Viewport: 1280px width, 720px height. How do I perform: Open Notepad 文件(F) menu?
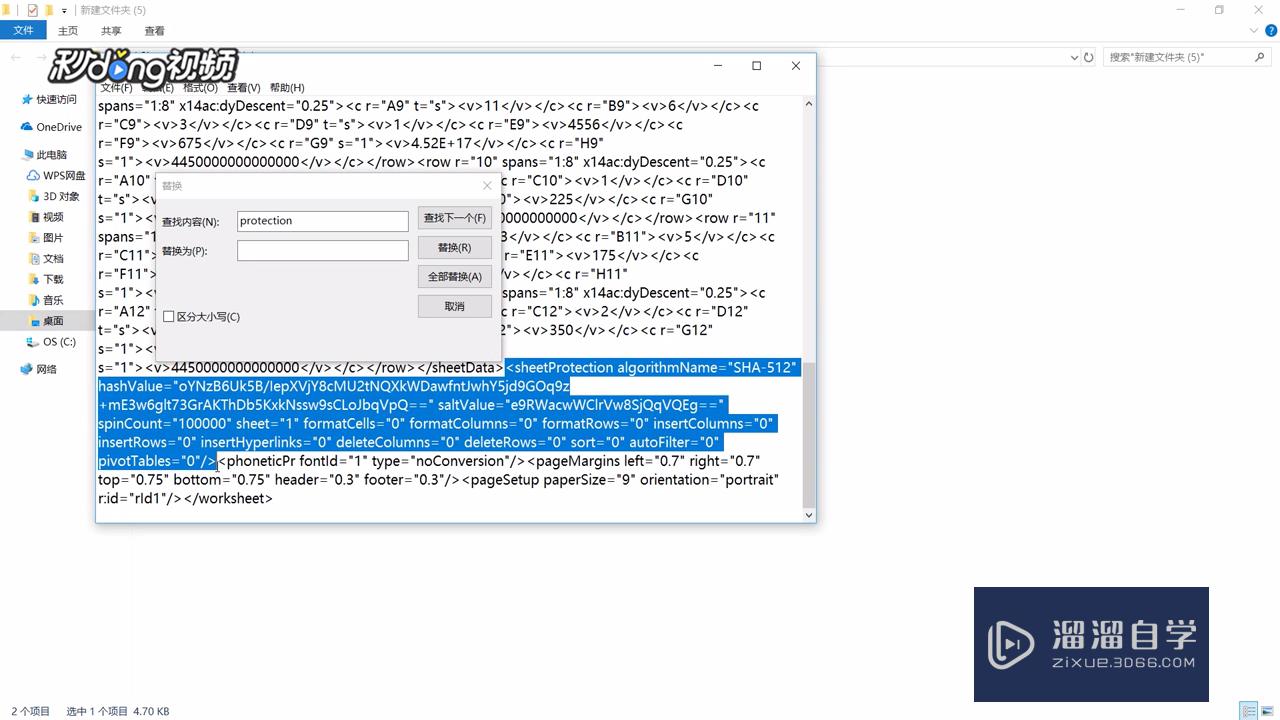coord(116,88)
